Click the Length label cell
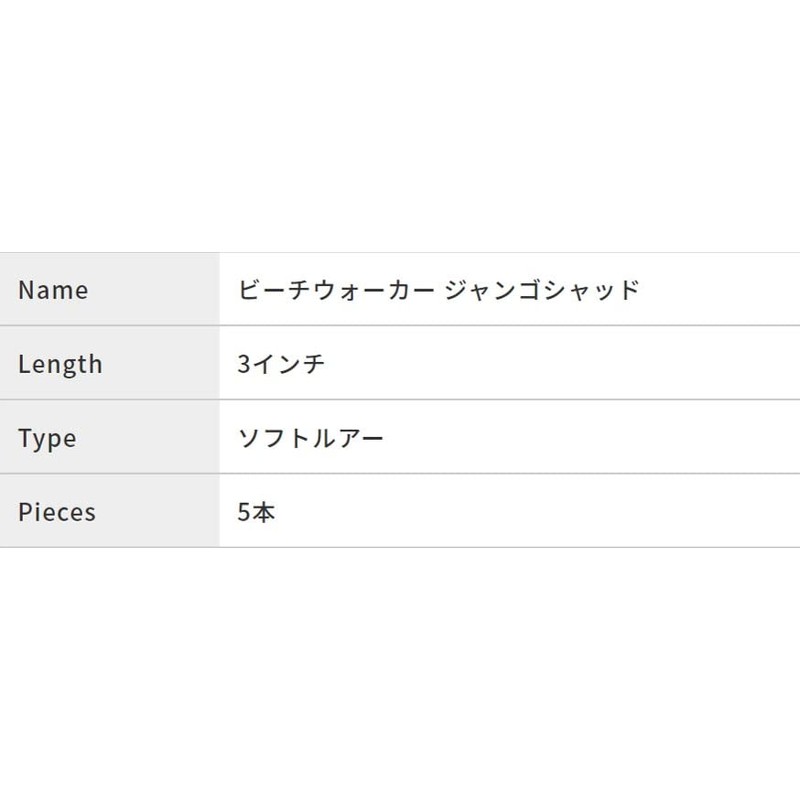The width and height of the screenshot is (800, 800). click(110, 363)
